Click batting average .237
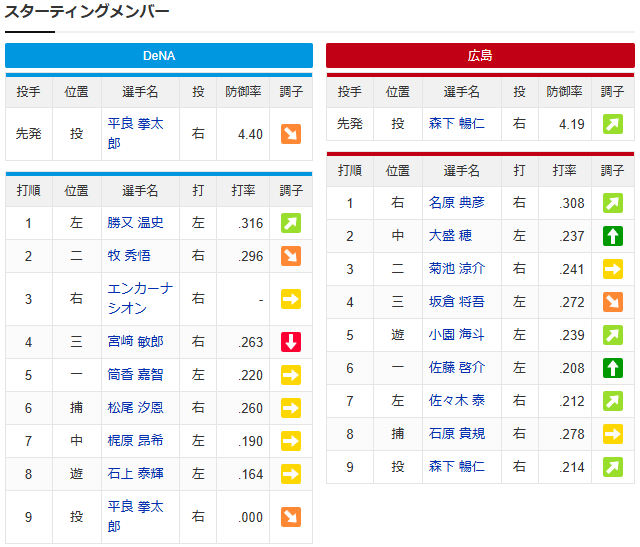 click(572, 236)
